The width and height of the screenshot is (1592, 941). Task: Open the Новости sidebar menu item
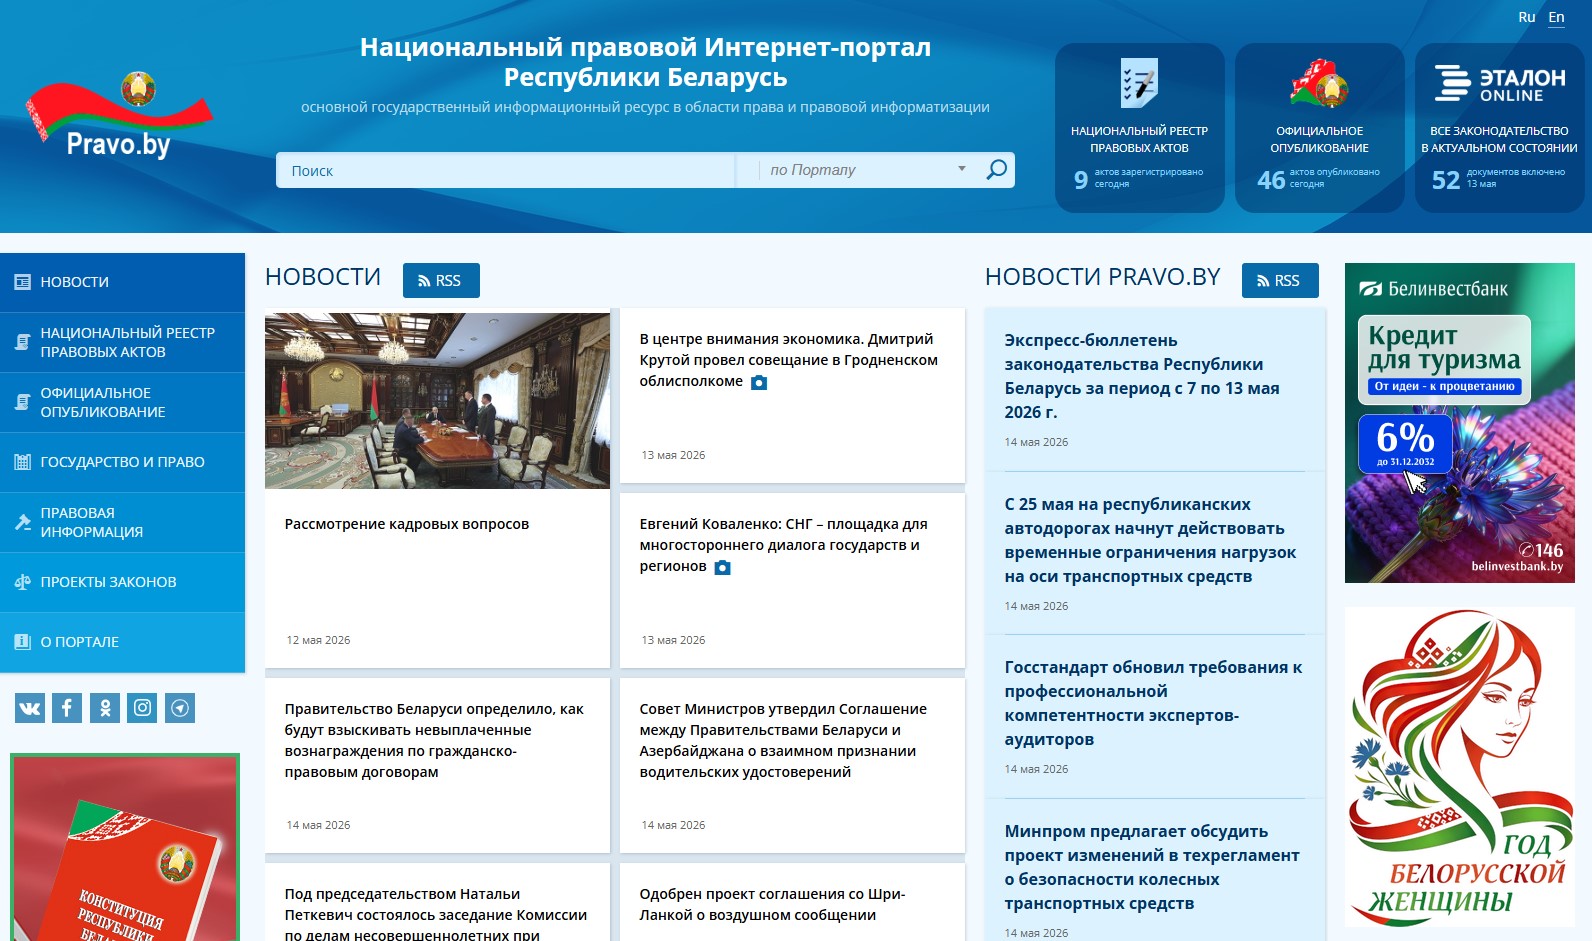click(122, 282)
